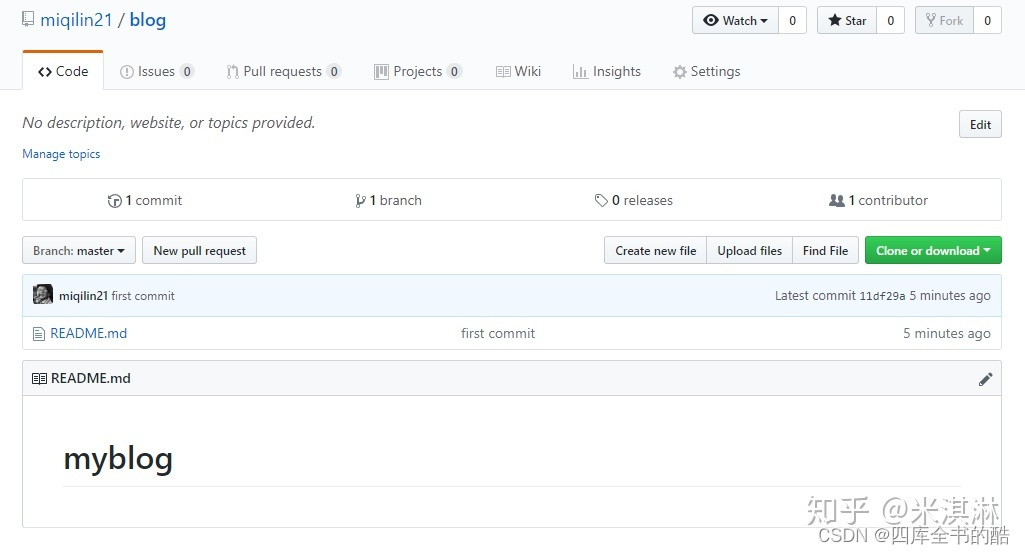Open the 0 releases link

(633, 200)
